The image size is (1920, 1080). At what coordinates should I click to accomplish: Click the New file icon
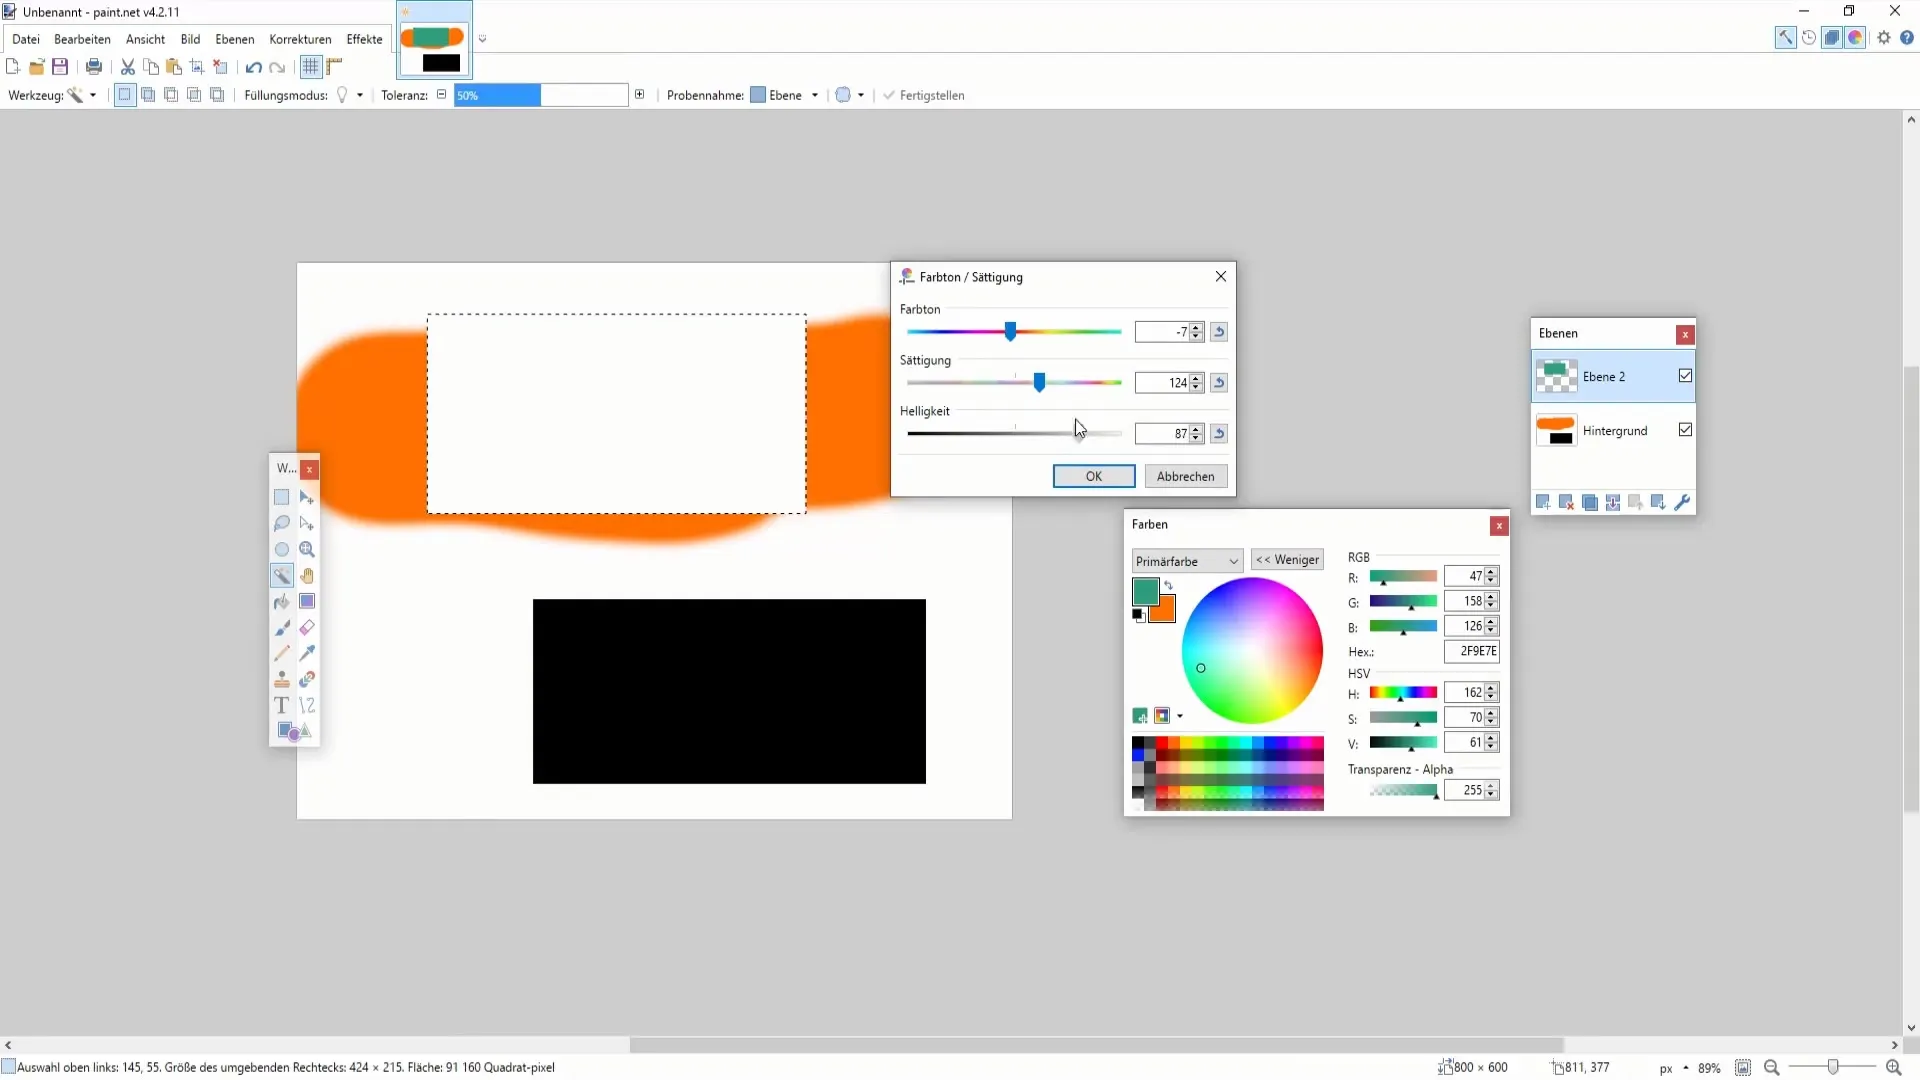coord(13,67)
